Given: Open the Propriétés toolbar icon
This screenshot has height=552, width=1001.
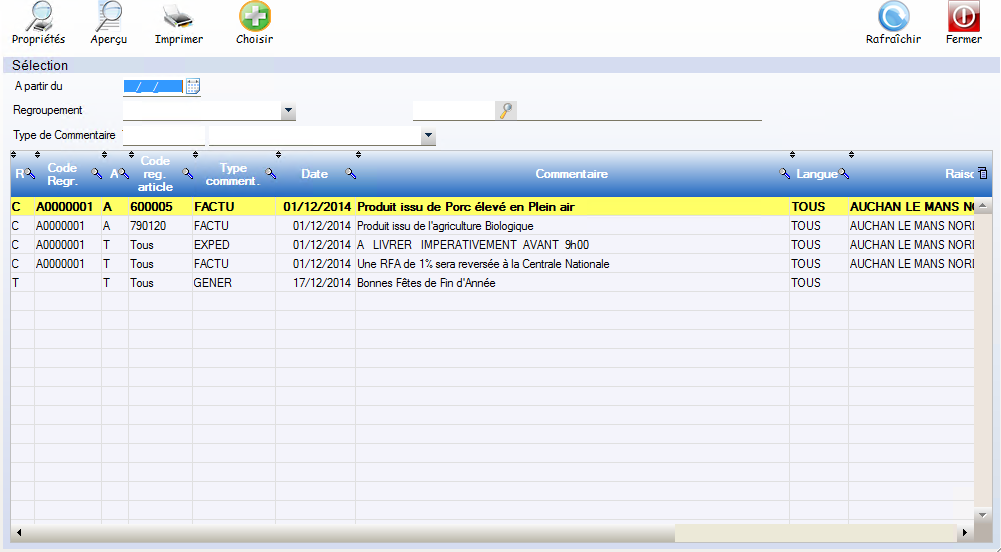Looking at the screenshot, I should click(x=38, y=17).
